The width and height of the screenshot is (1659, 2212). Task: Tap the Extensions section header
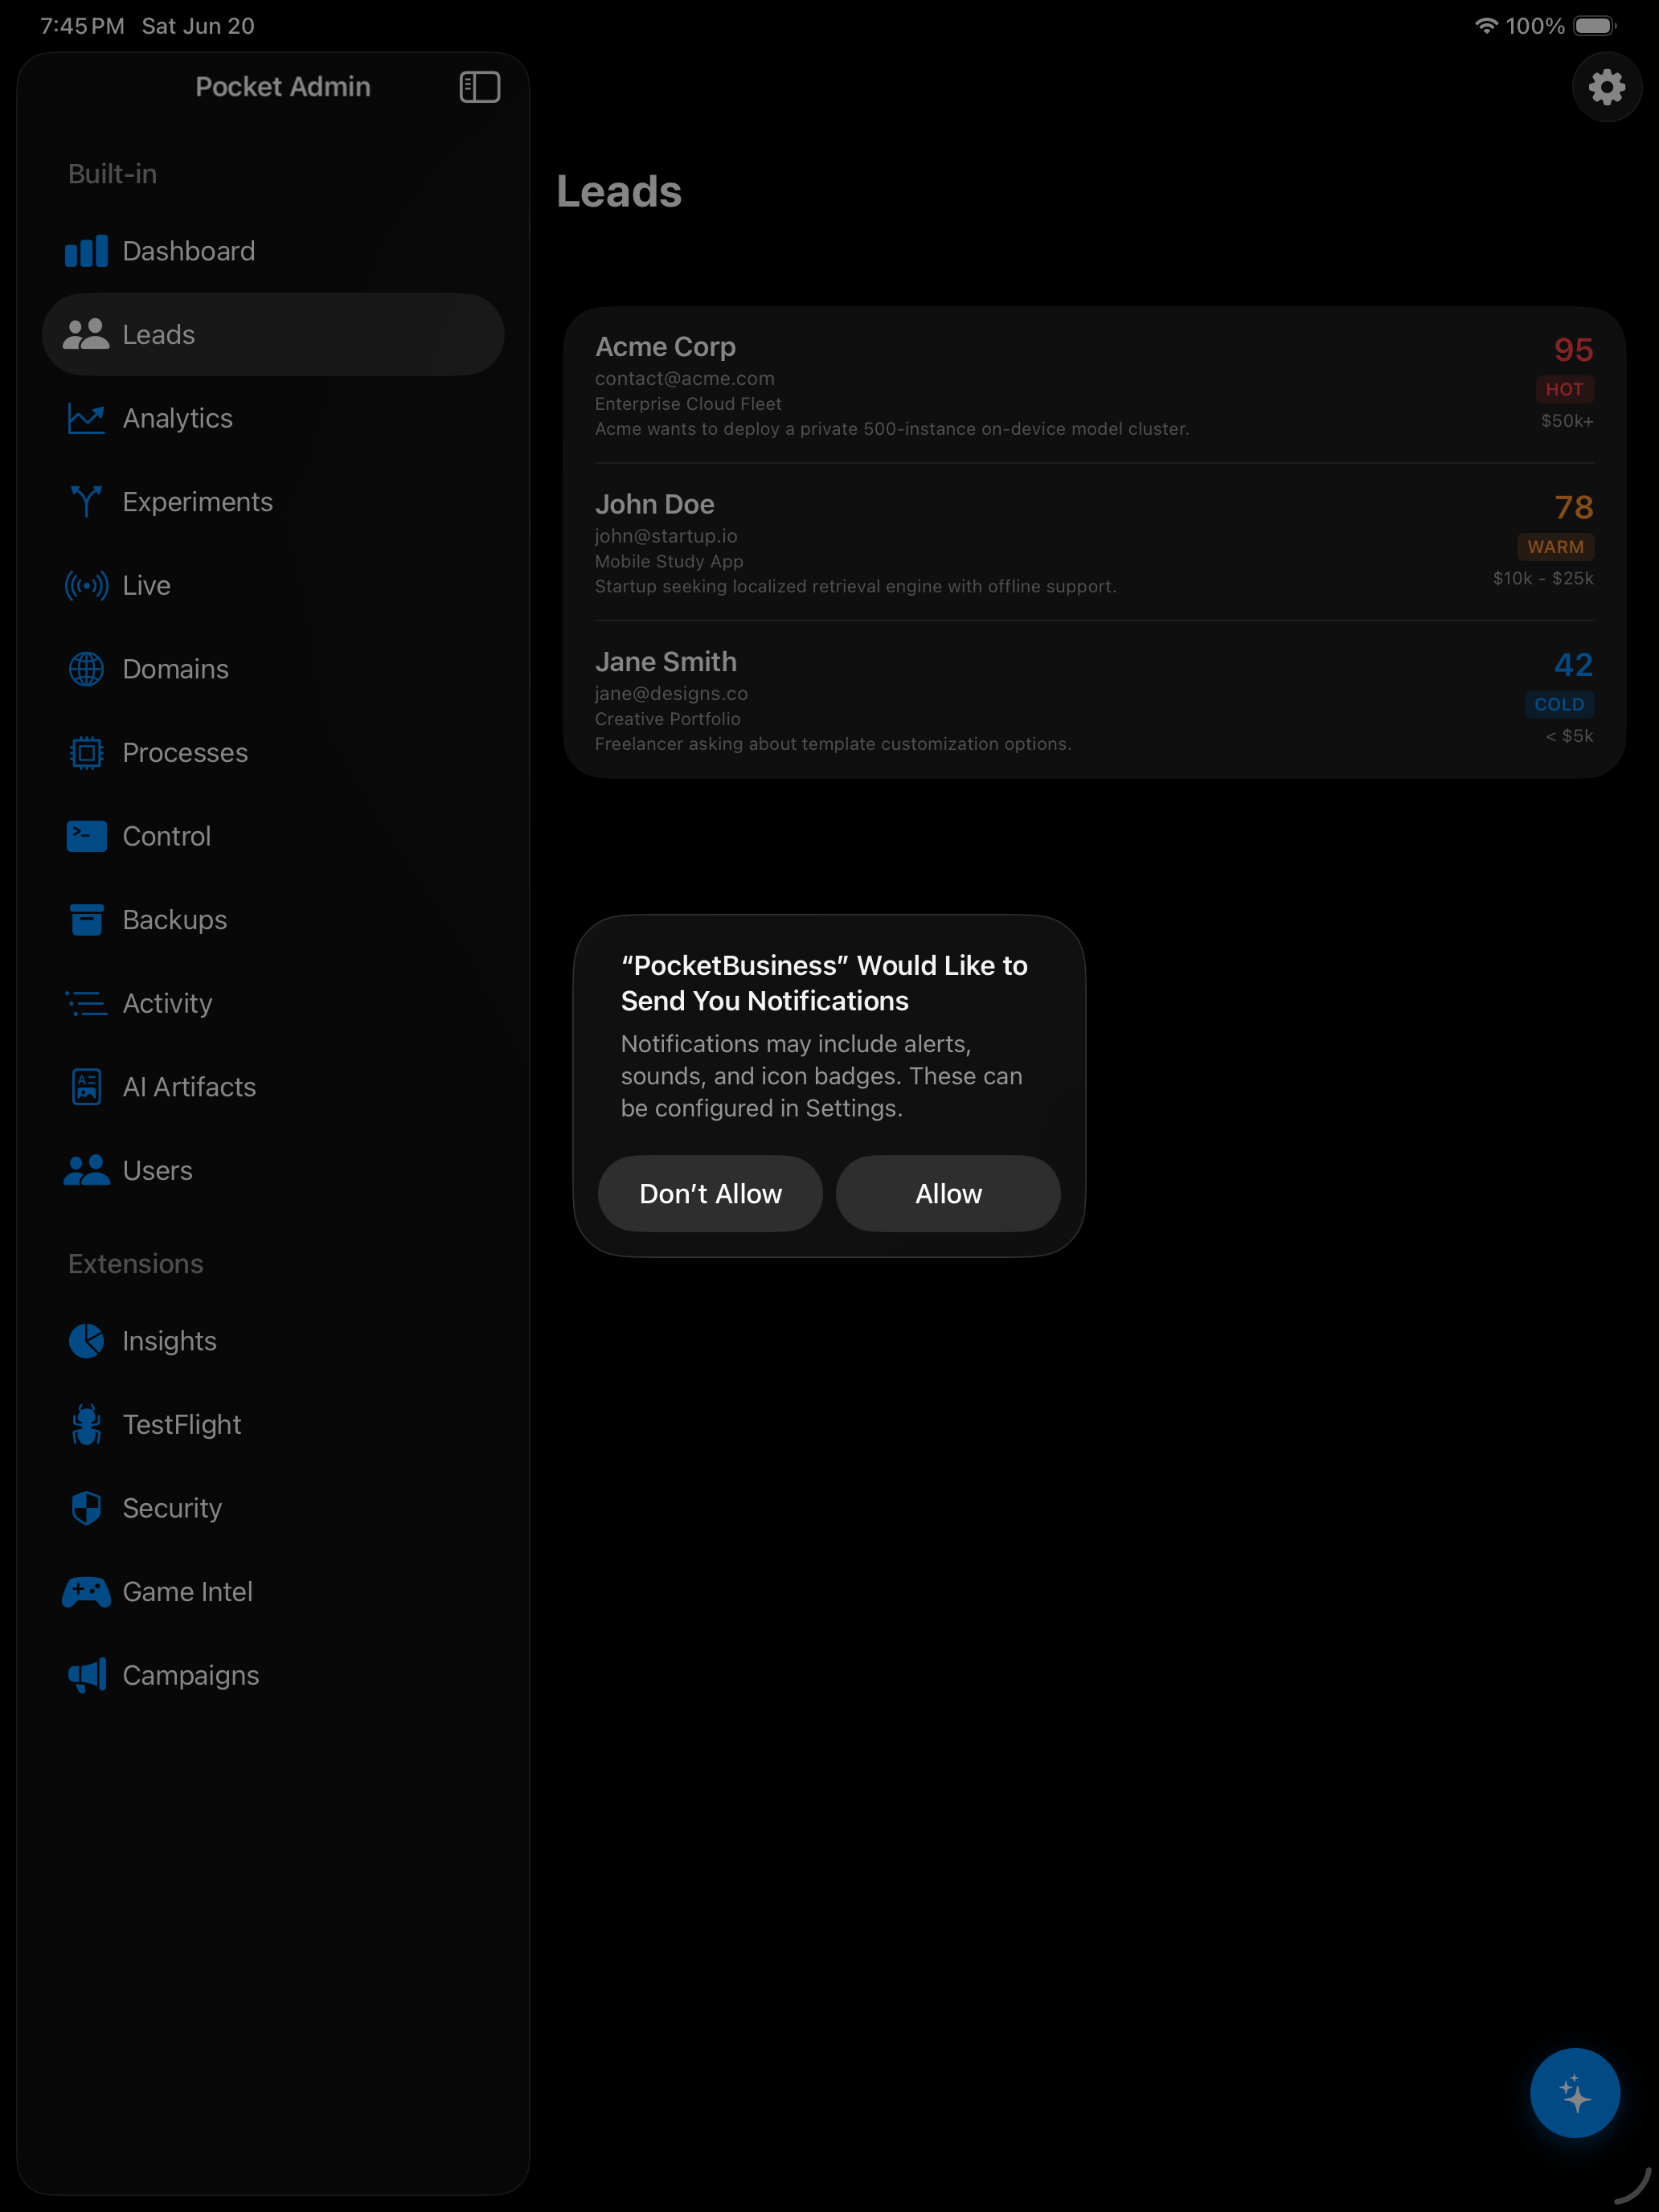pos(135,1264)
